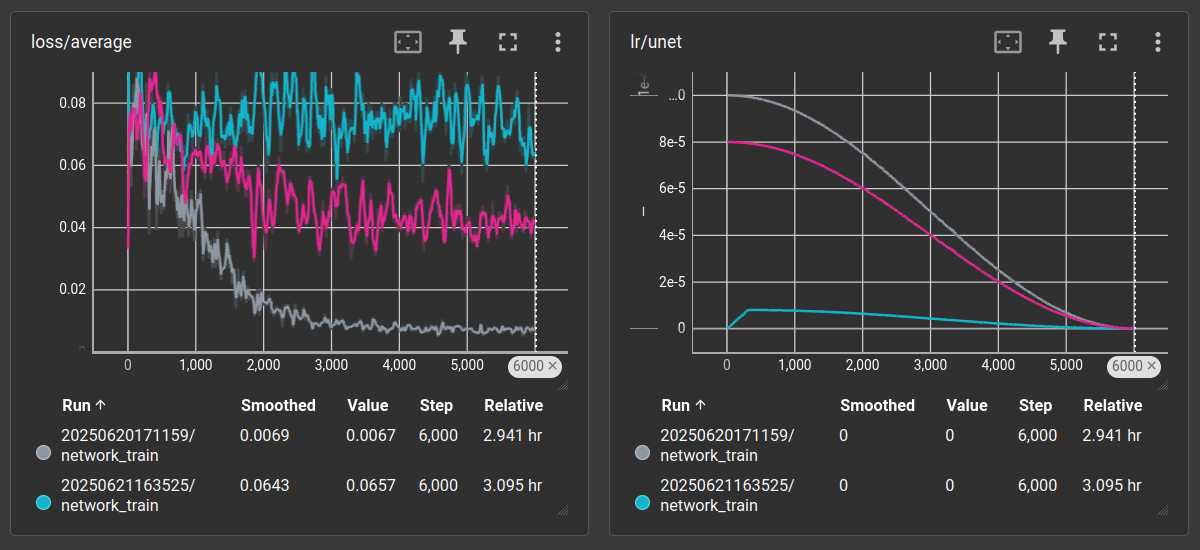Select run 20250621163525 in loss/average table

pos(128,495)
